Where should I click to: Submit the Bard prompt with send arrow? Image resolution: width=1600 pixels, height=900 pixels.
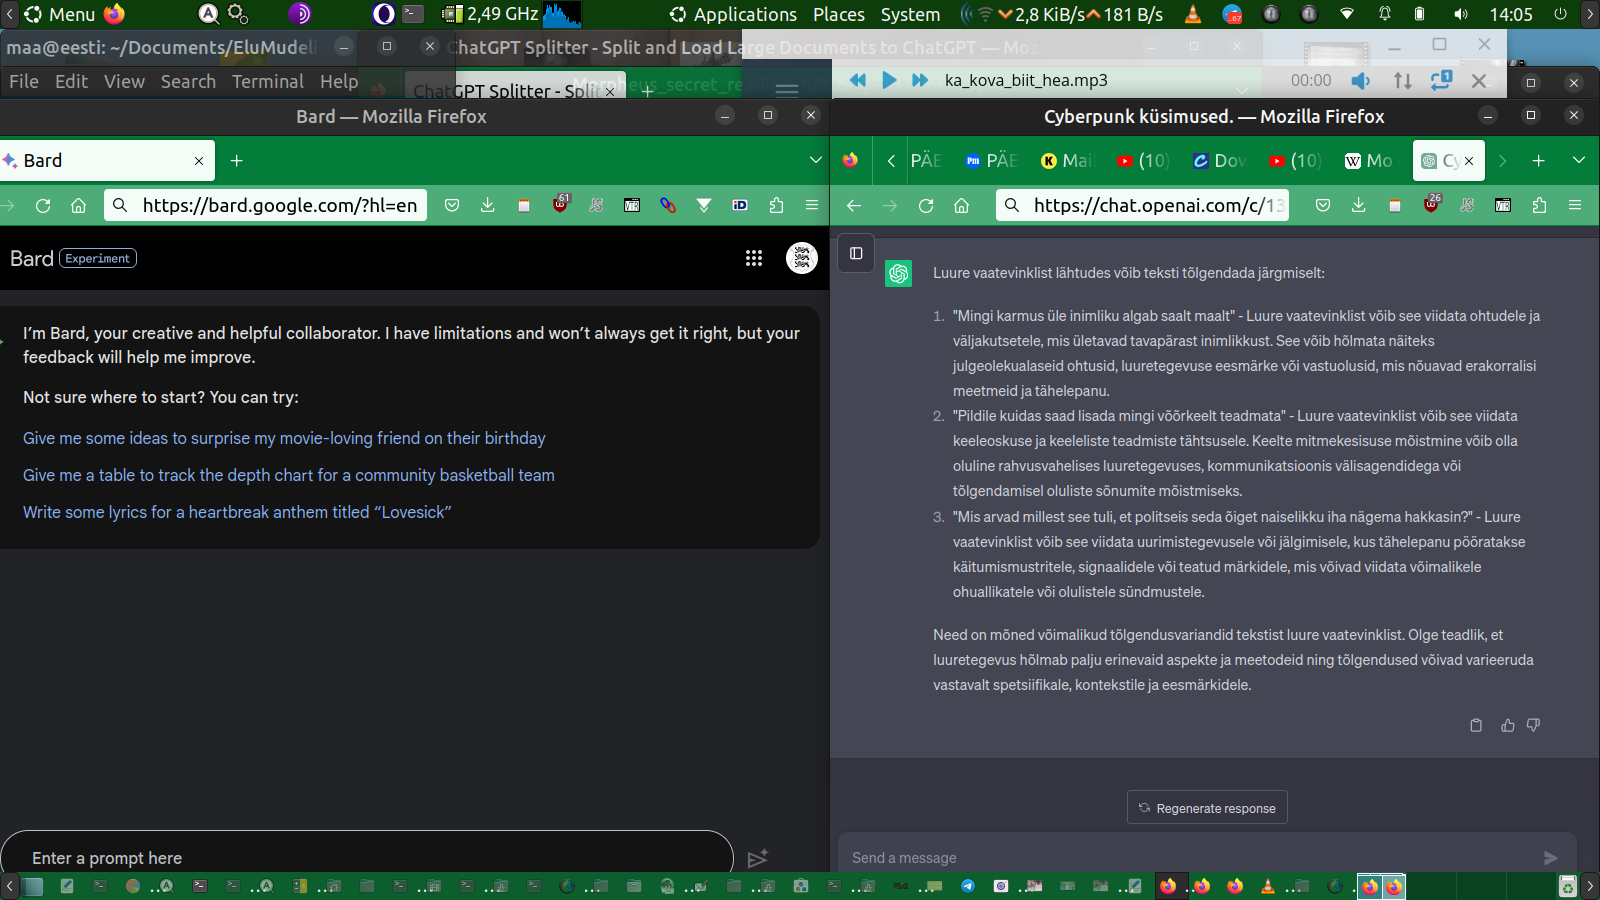point(758,858)
